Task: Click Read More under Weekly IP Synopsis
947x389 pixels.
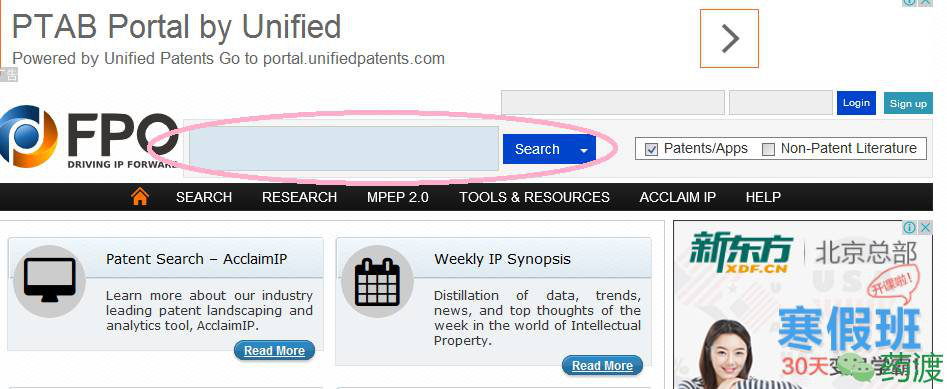Action: (602, 365)
